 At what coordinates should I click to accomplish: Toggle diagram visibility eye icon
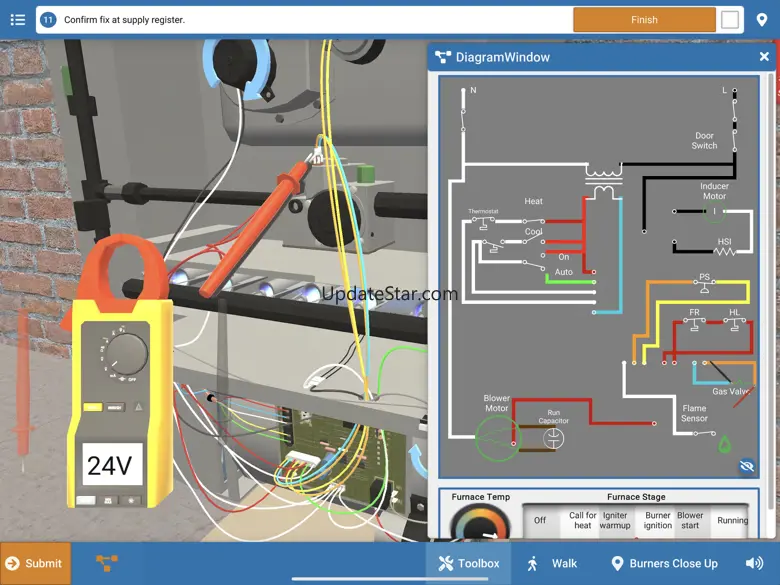747,466
